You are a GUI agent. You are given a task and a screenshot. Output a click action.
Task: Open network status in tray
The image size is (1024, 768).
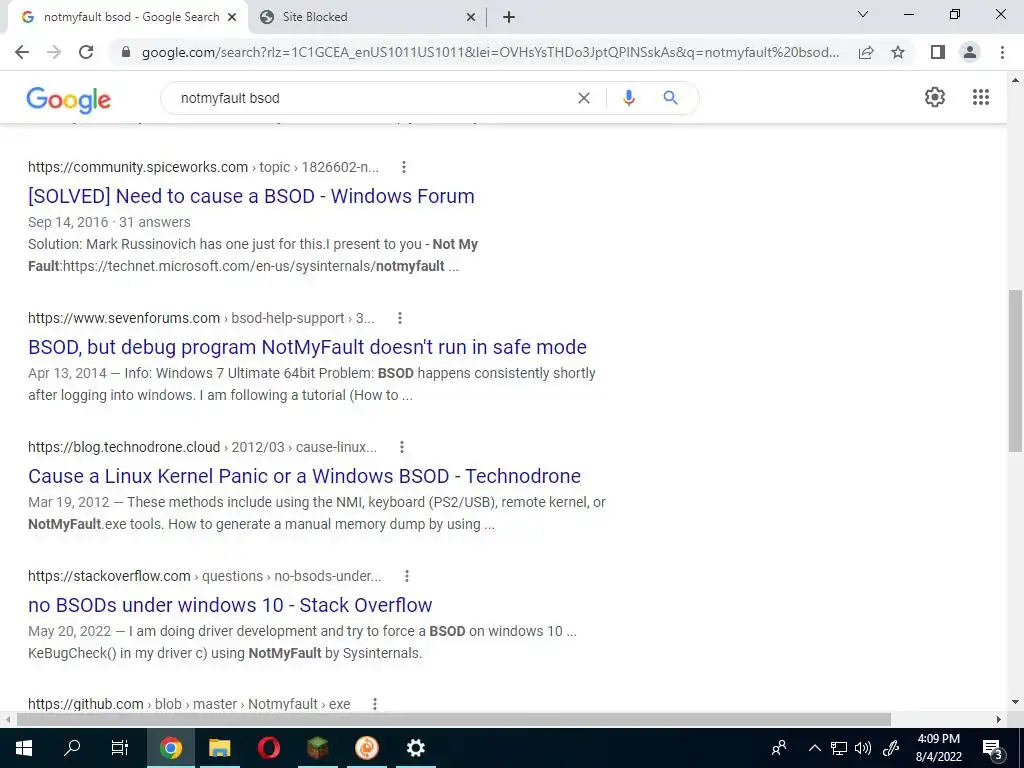[x=839, y=748]
